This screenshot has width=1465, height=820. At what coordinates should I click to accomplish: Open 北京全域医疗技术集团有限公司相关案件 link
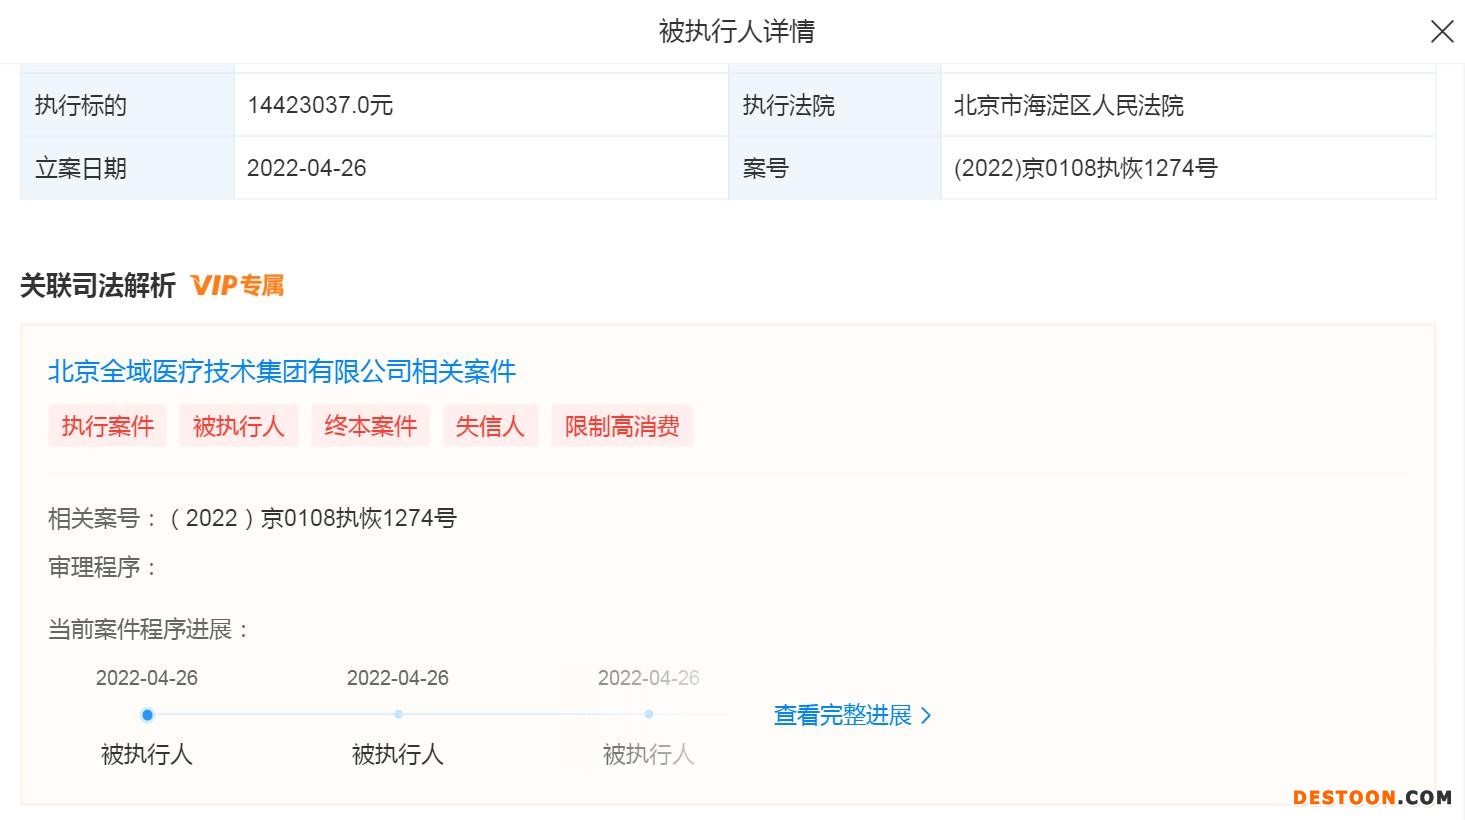282,372
